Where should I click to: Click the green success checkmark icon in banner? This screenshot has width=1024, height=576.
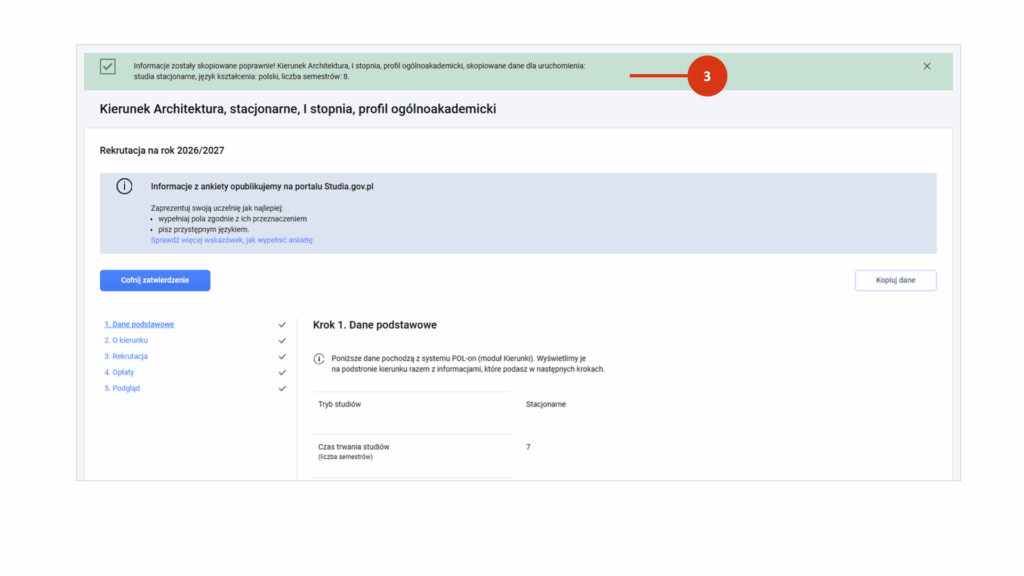(x=107, y=66)
